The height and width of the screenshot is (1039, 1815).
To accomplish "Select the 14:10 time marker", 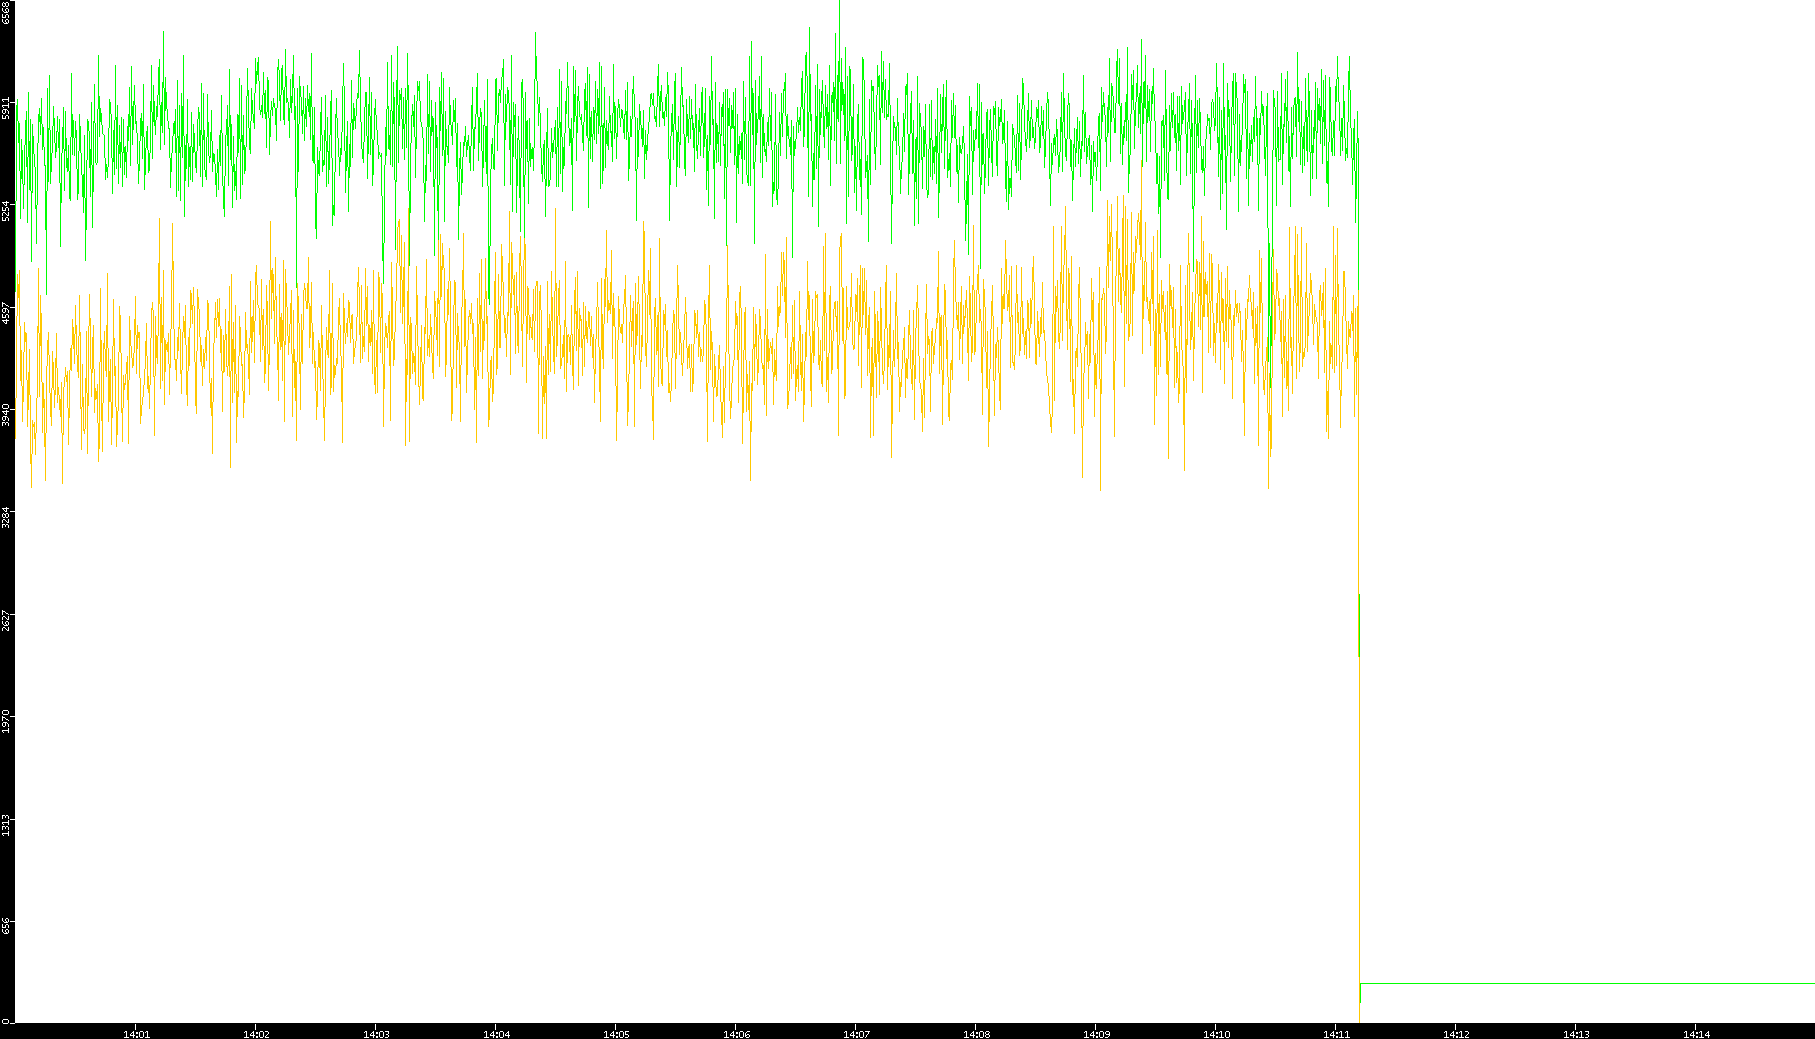I will point(1216,1033).
